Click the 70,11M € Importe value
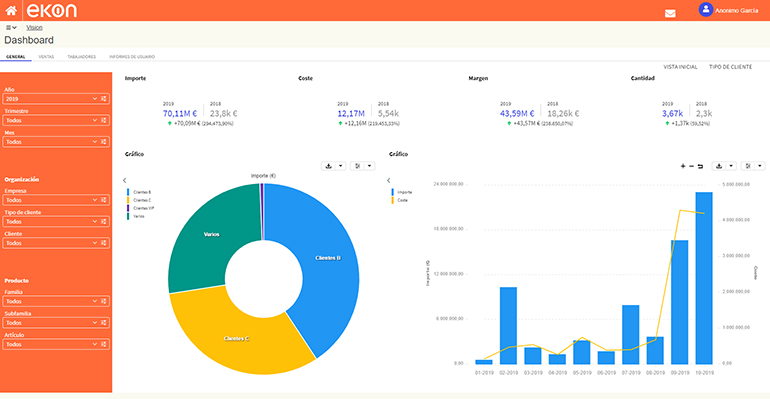Image resolution: width=770 pixels, height=399 pixels. click(x=180, y=113)
